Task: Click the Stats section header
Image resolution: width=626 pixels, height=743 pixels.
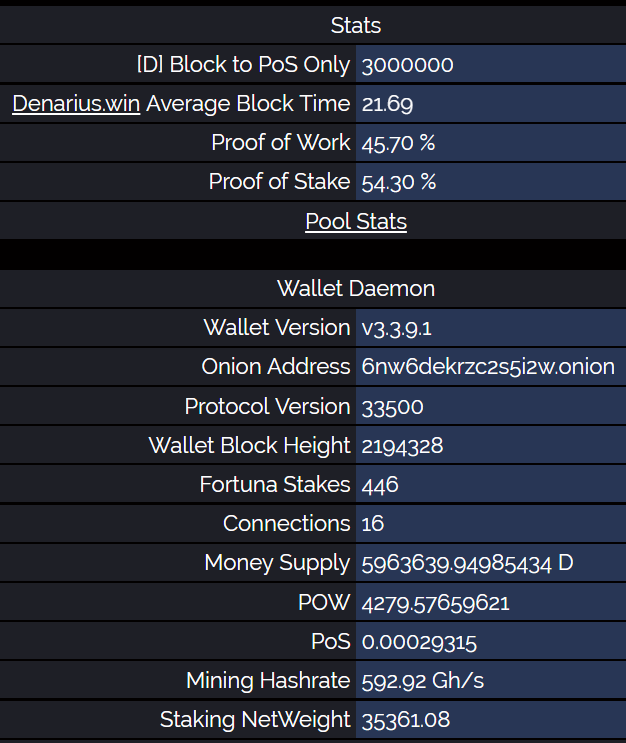Action: point(356,26)
